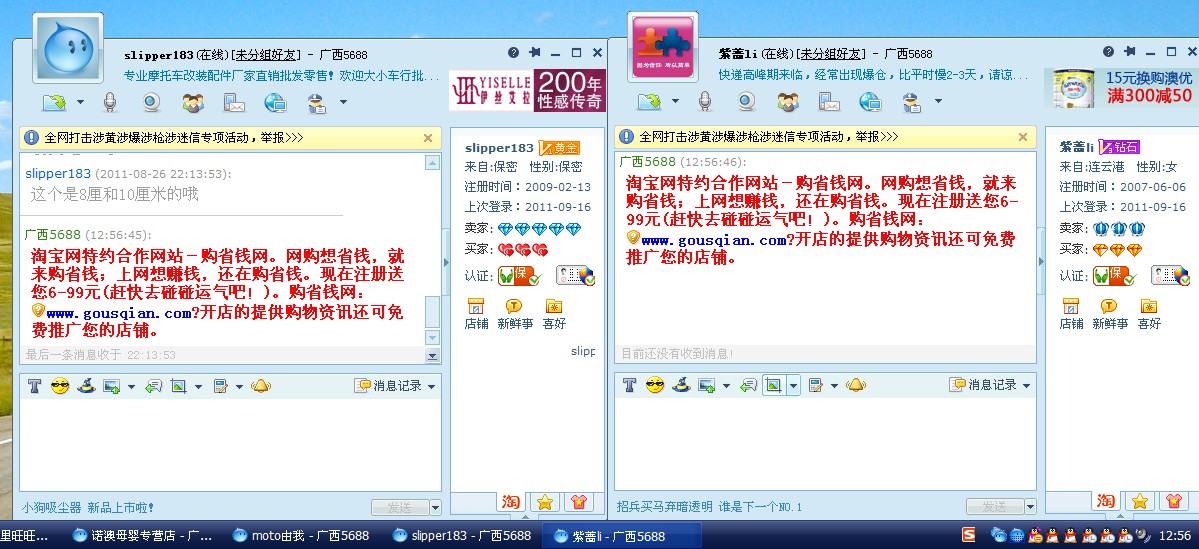Screen dimensions: 1199x549
Task: Open www.gousqian.com link in slipper183 chat
Action: pyautogui.click(x=119, y=313)
